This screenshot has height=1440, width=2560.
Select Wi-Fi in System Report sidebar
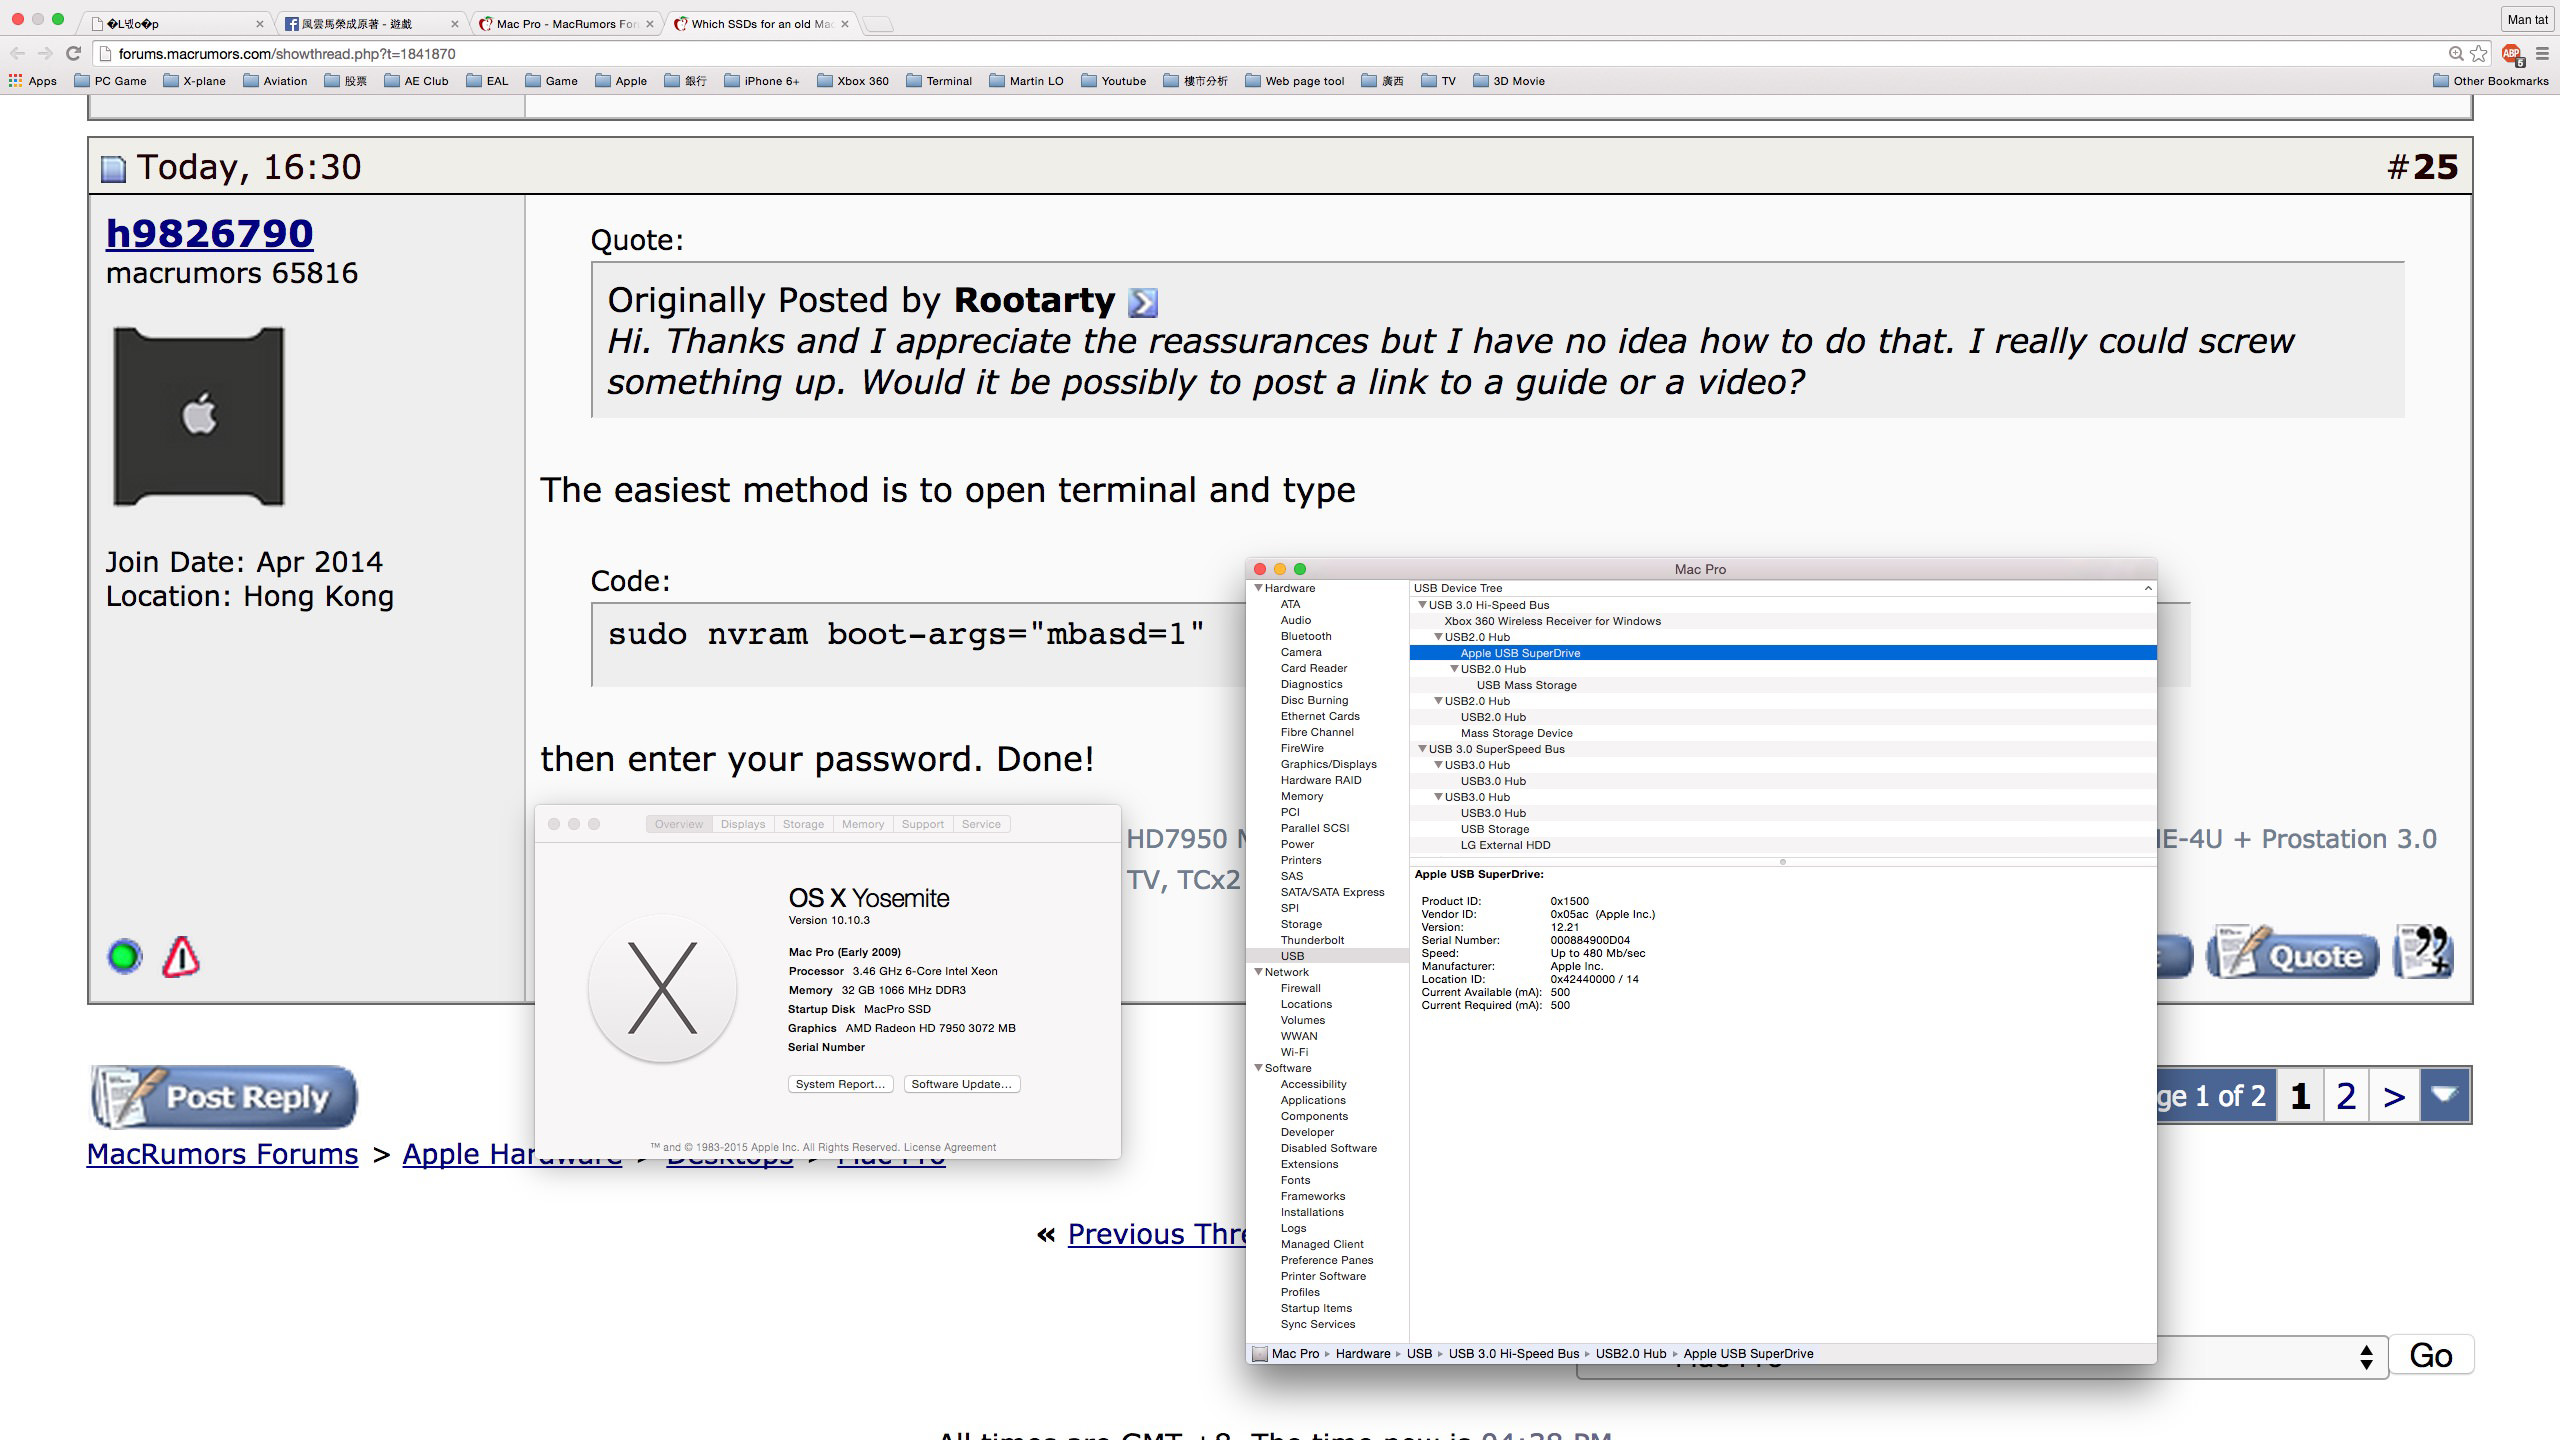tap(1294, 1052)
